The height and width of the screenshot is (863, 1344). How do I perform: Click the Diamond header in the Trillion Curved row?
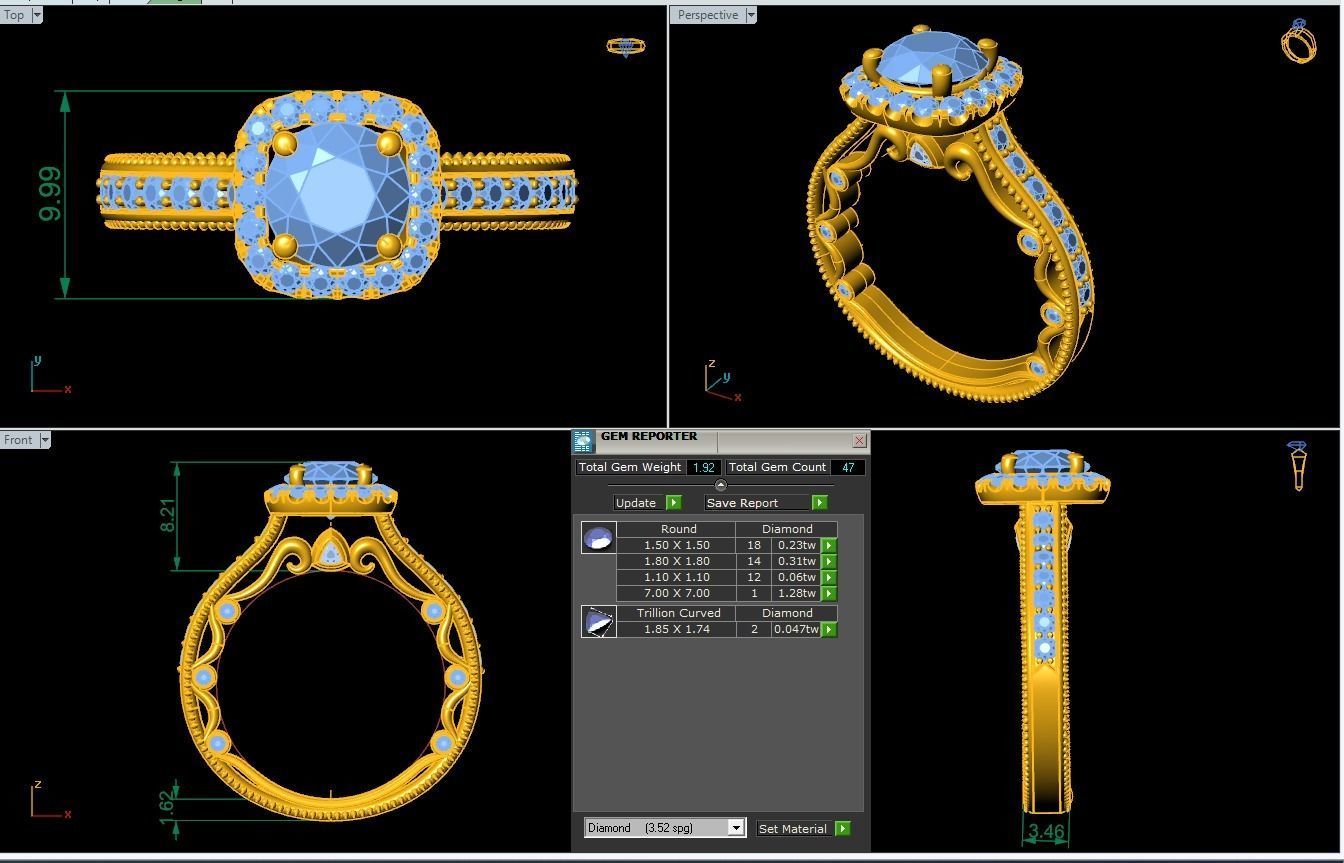[787, 613]
